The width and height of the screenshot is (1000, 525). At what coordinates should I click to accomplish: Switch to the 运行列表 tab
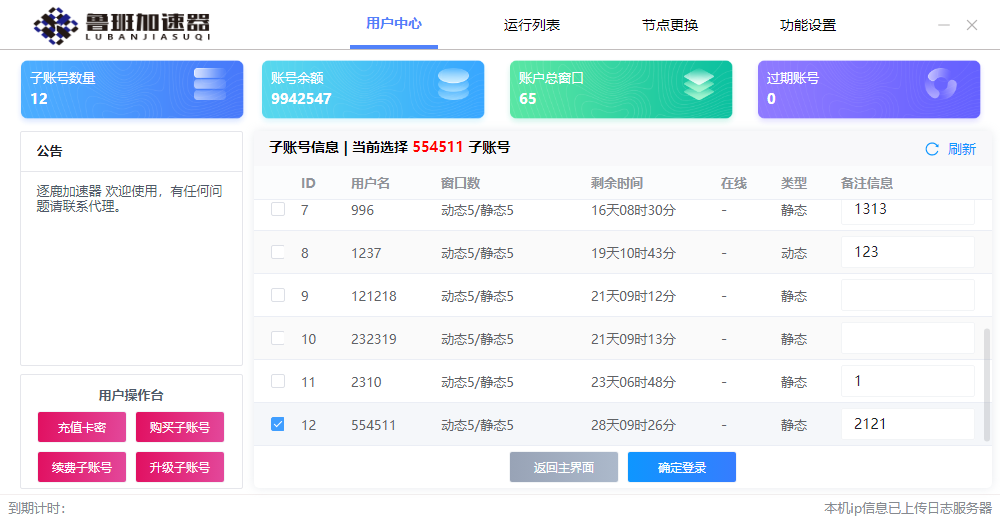532,25
